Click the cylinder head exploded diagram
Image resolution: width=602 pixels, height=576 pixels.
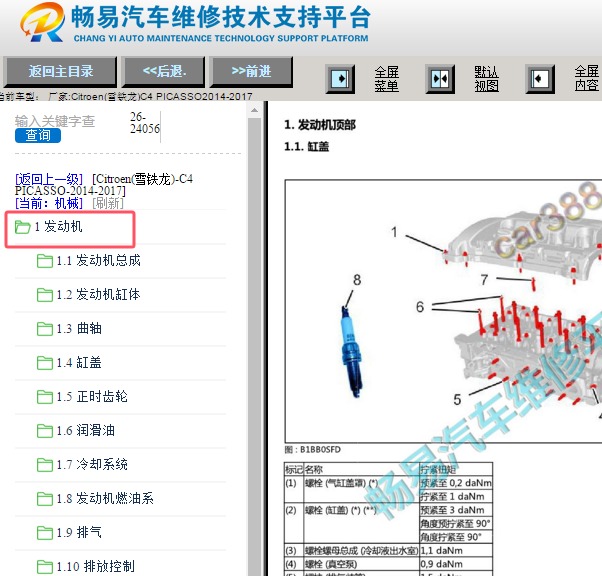coord(443,311)
